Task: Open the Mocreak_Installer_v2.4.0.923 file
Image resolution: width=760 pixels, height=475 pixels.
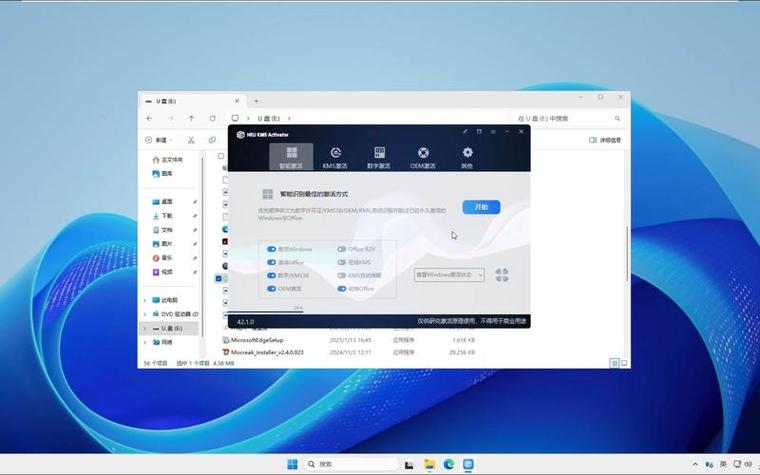Action: [x=266, y=352]
